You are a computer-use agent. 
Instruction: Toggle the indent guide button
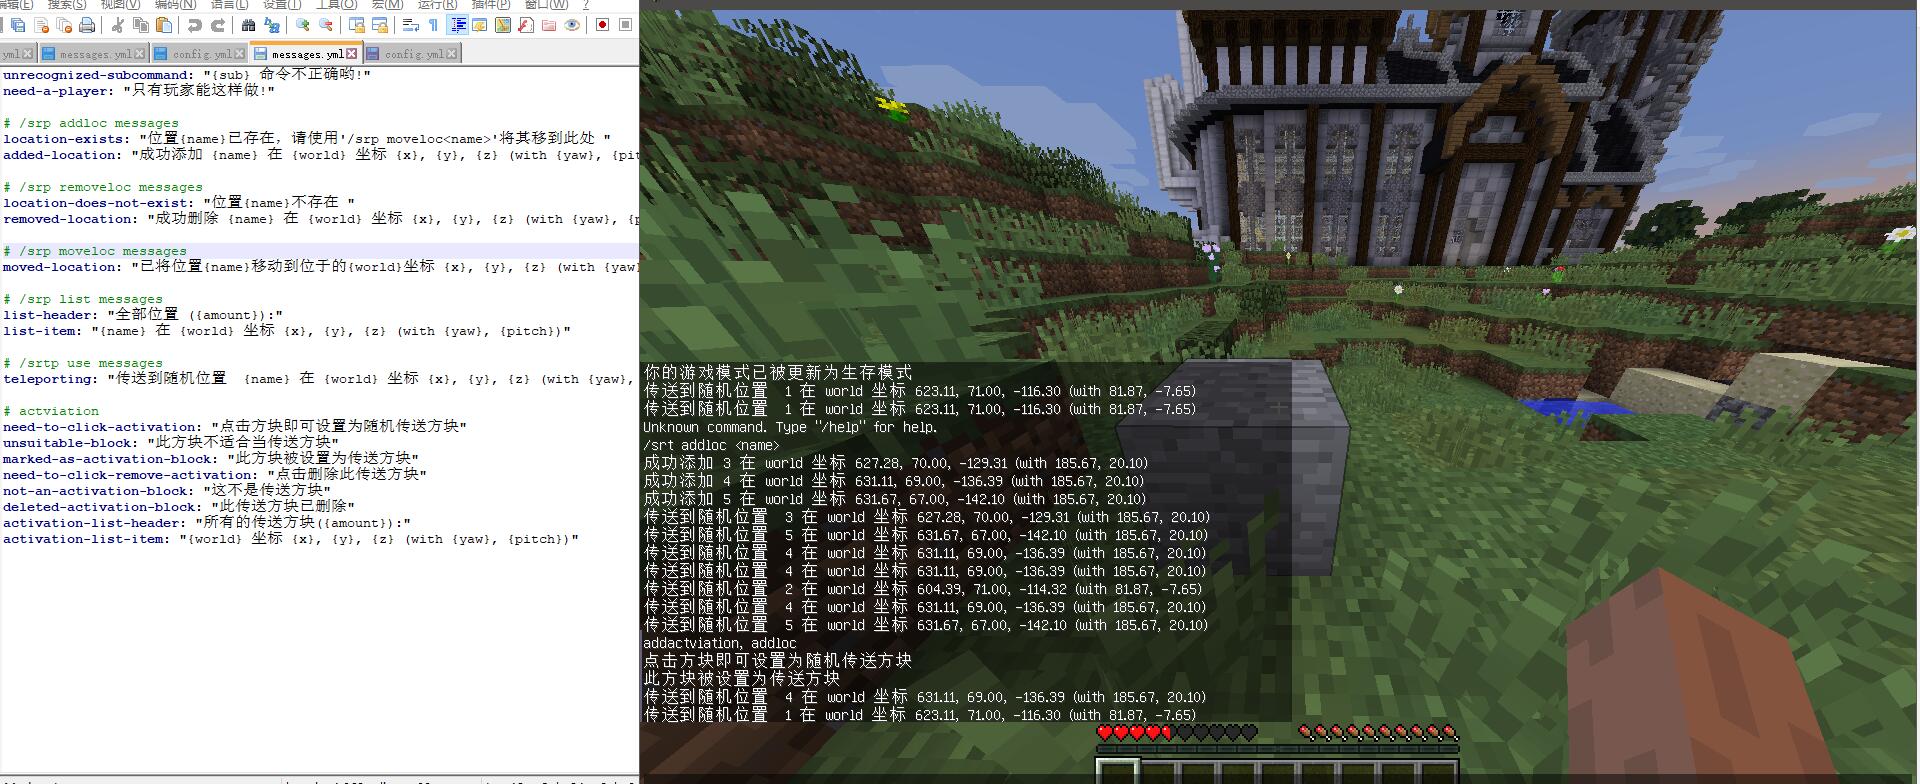pyautogui.click(x=458, y=25)
